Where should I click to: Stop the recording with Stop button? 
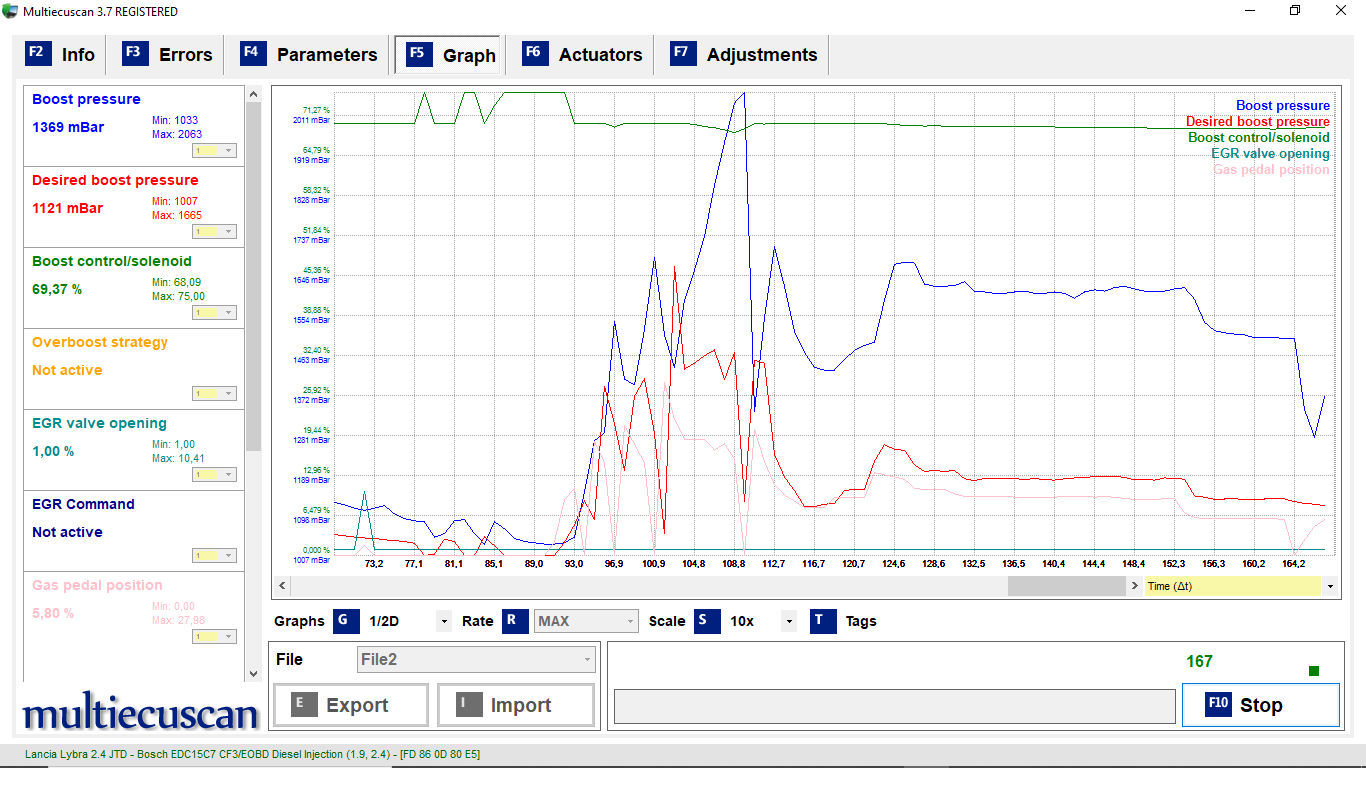(x=1260, y=705)
